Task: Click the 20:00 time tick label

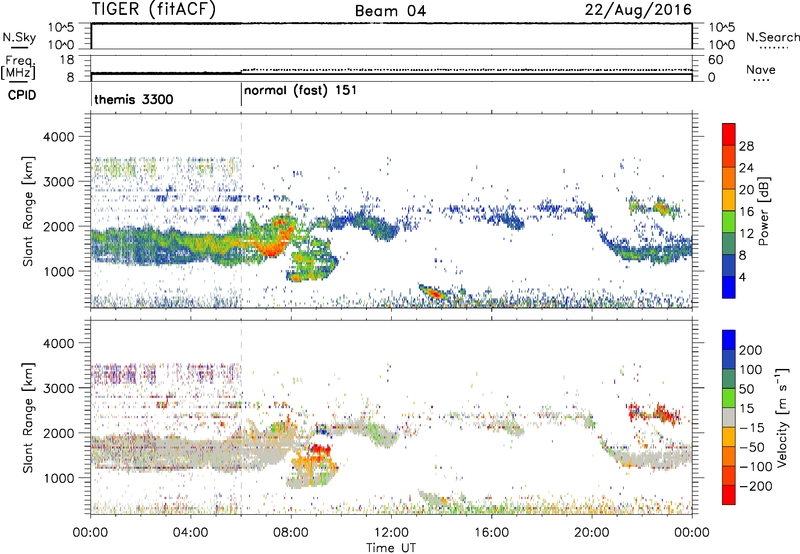Action: coord(591,533)
